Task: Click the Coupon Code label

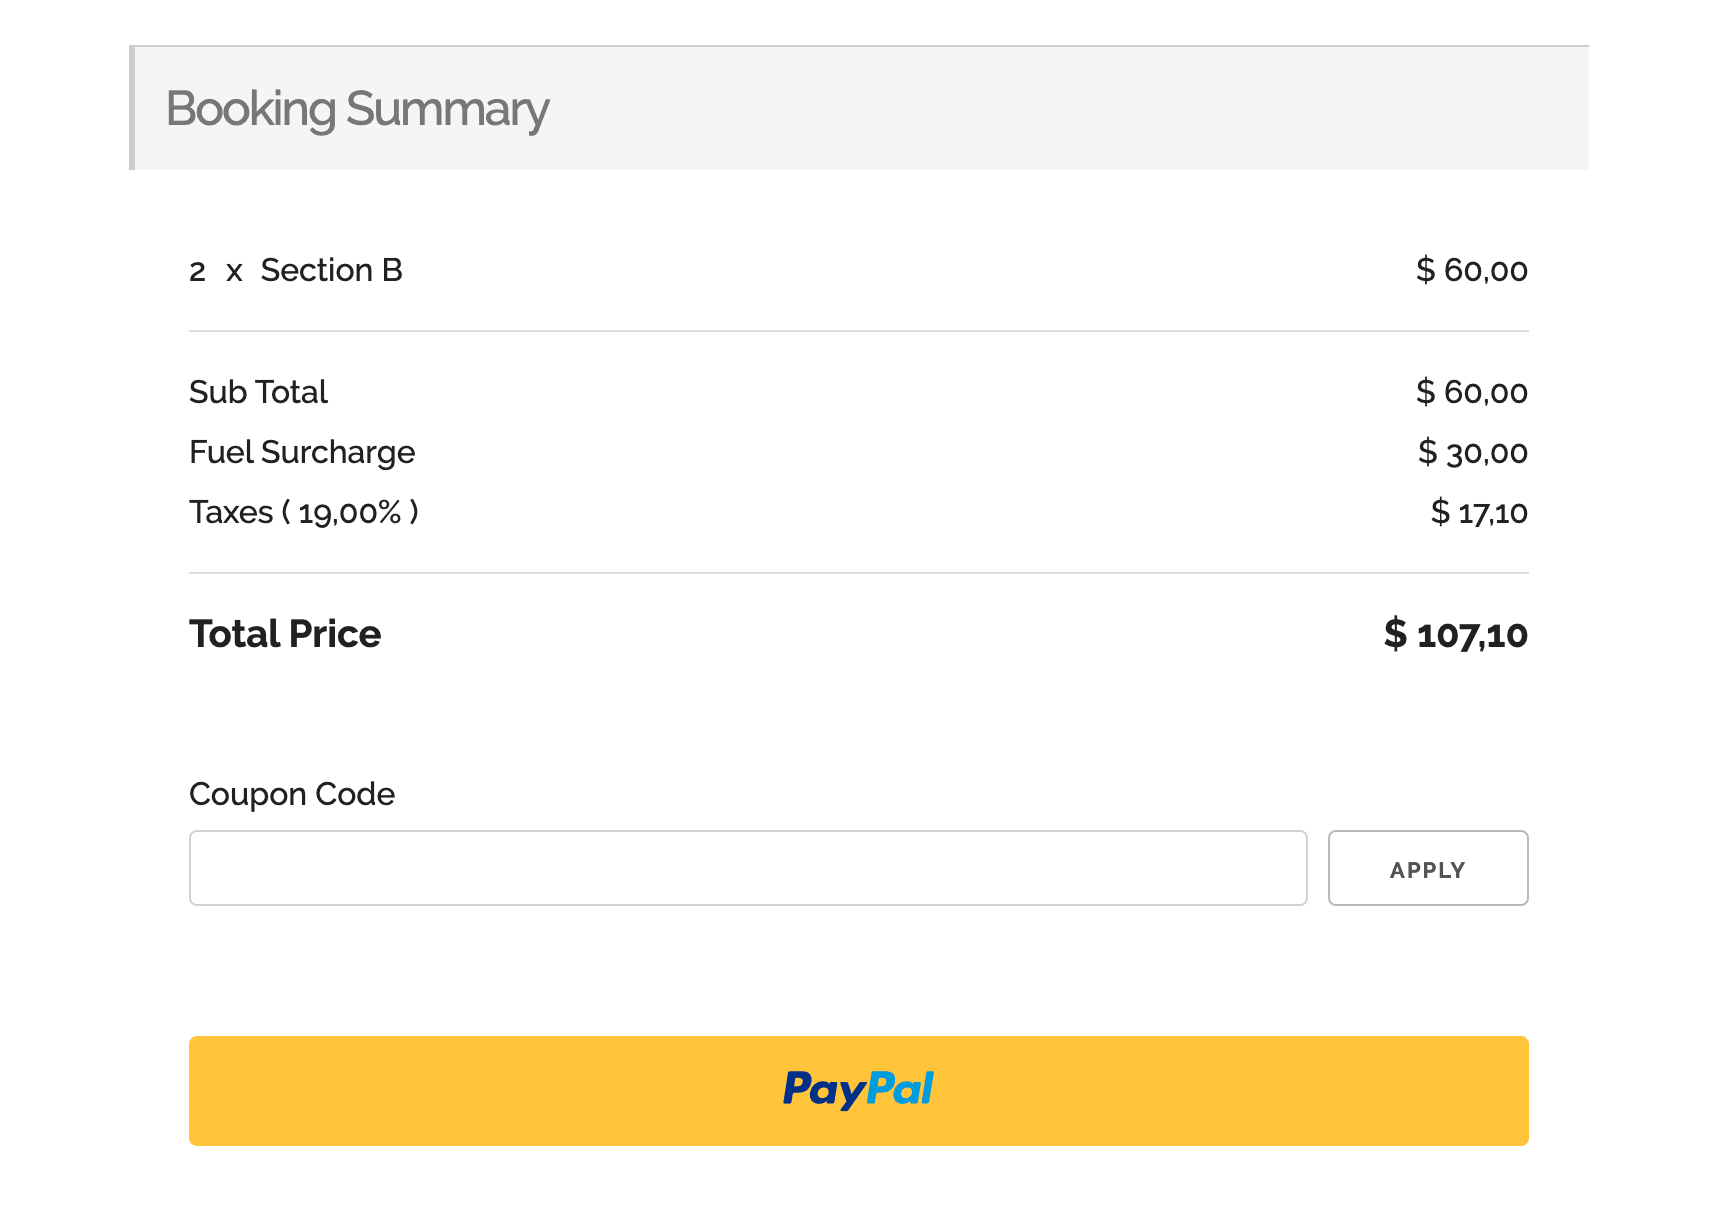Action: pyautogui.click(x=291, y=794)
